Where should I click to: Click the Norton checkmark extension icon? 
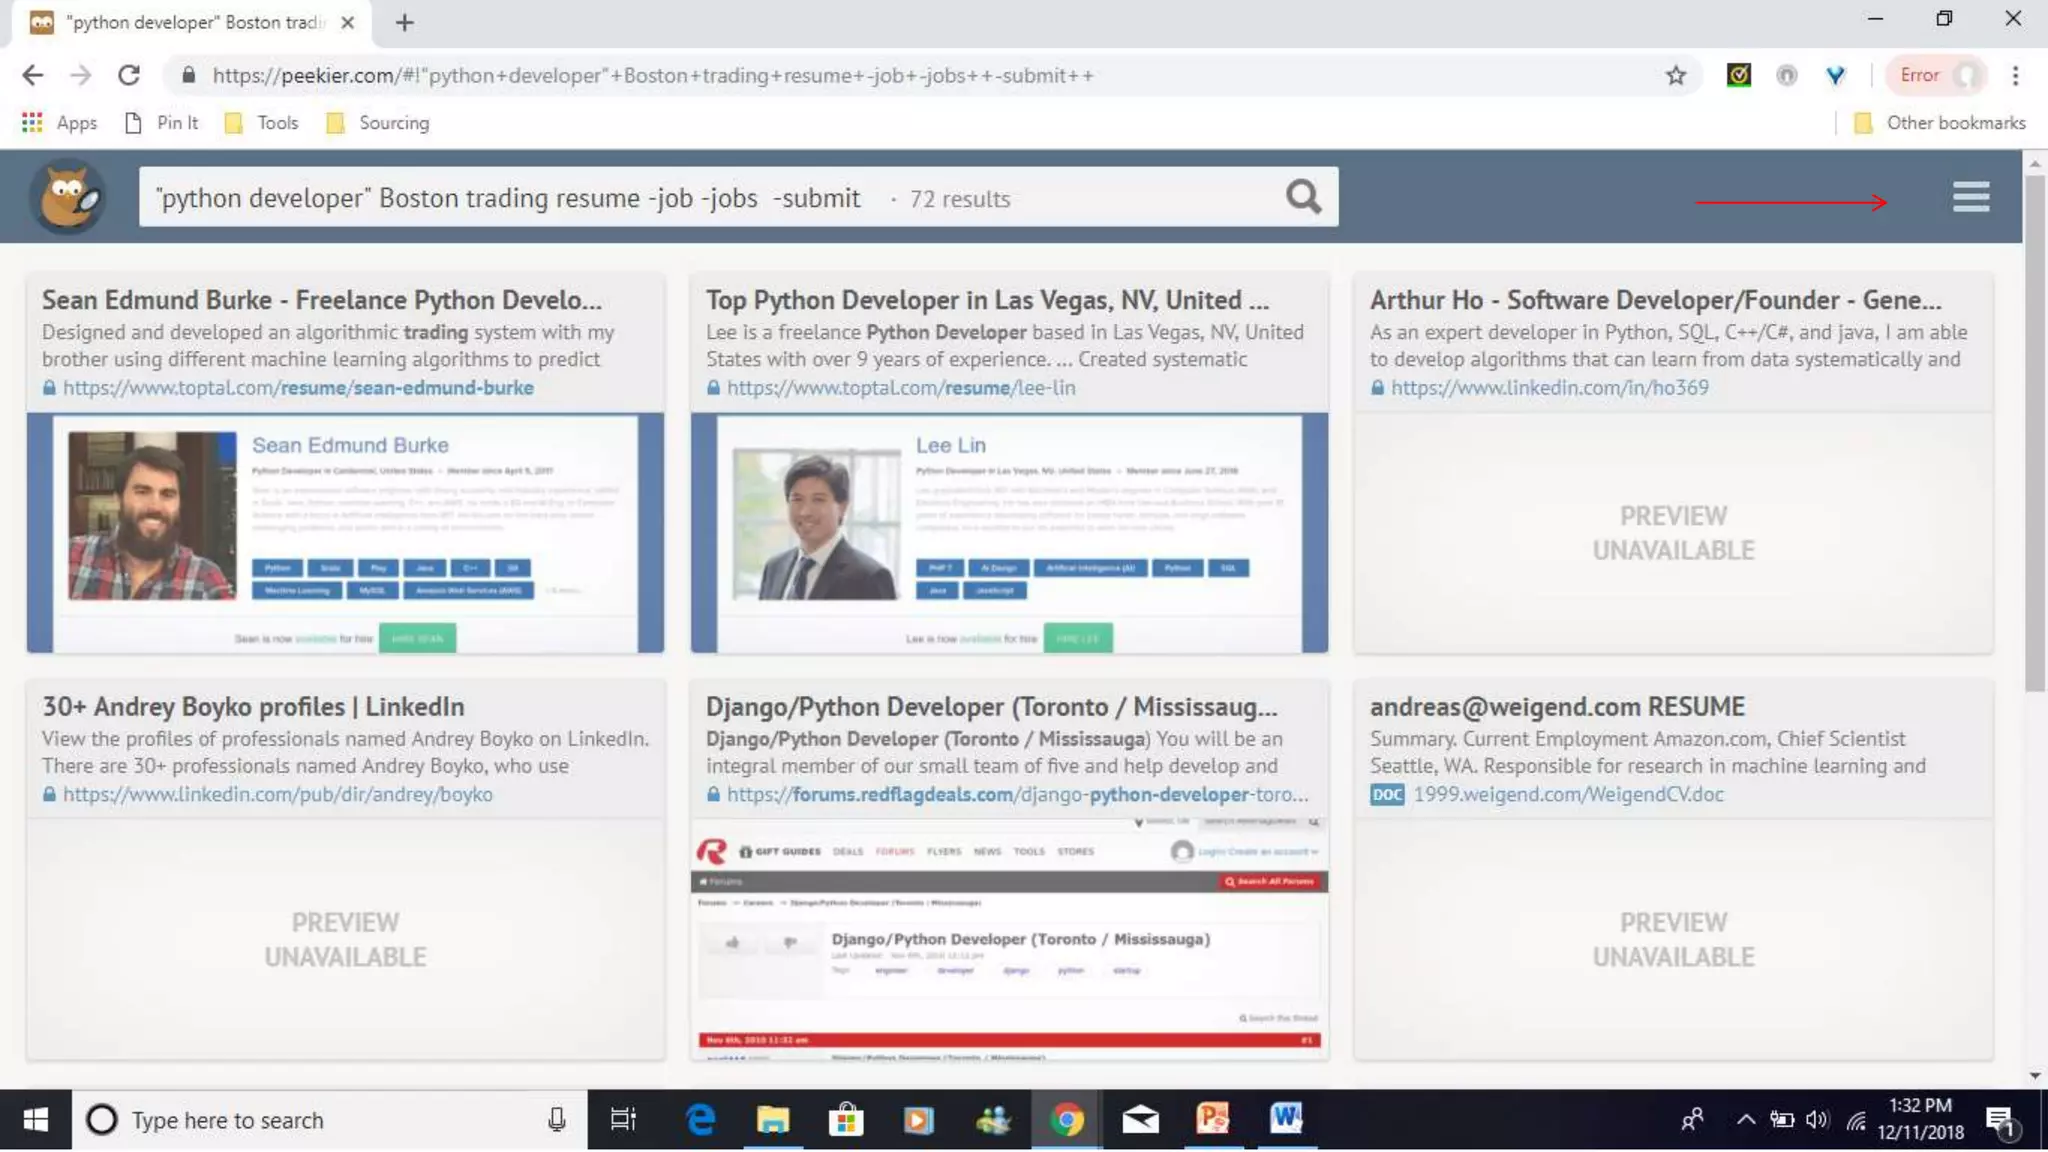[x=1739, y=75]
